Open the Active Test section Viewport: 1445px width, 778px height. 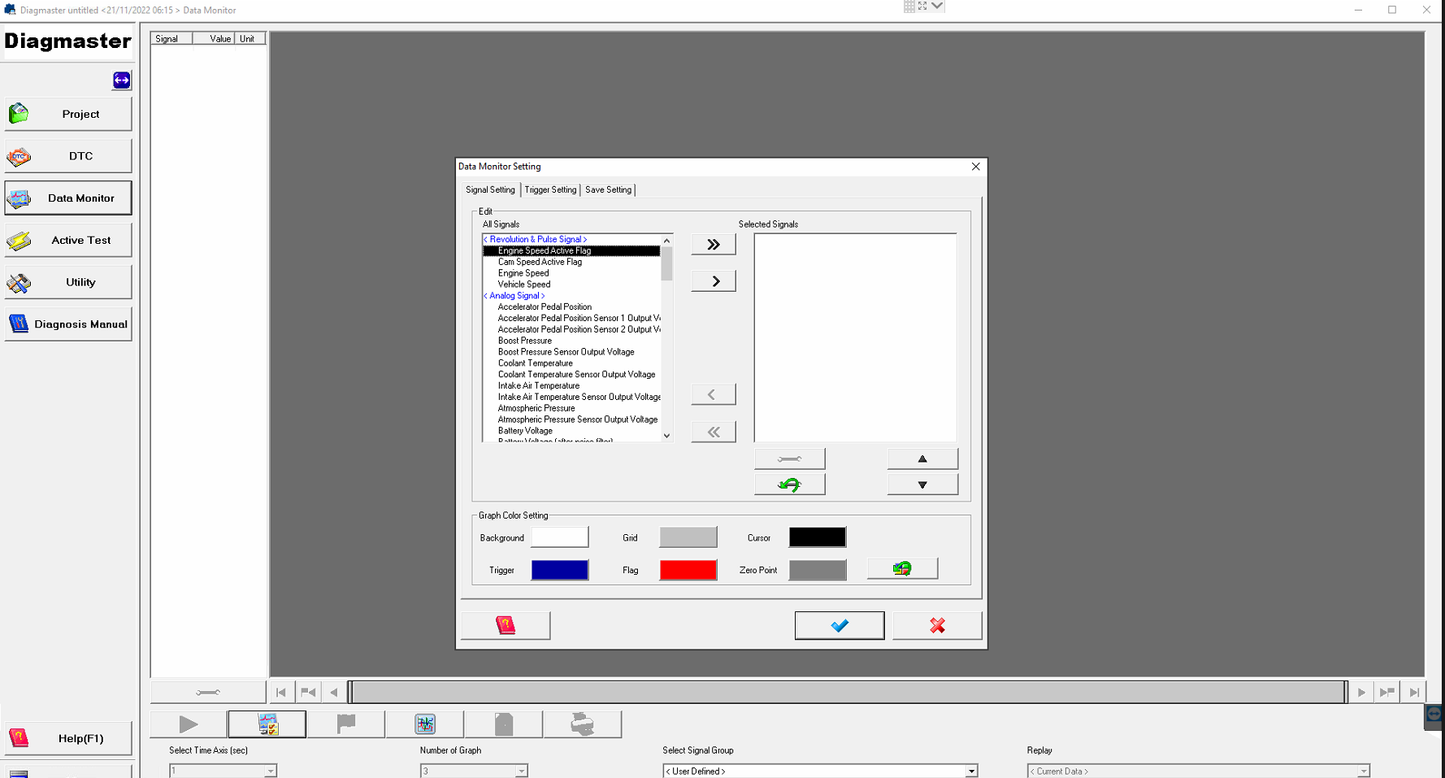coord(68,240)
